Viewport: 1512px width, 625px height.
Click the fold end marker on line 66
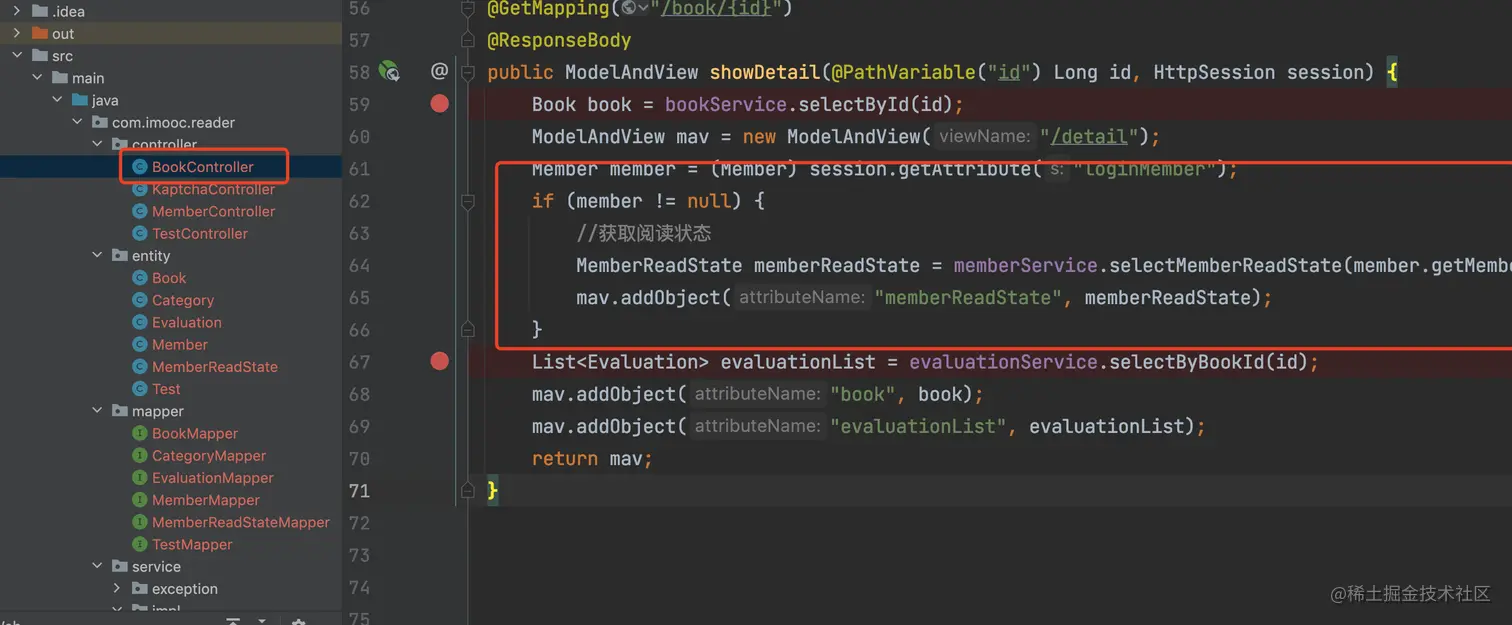tap(467, 329)
